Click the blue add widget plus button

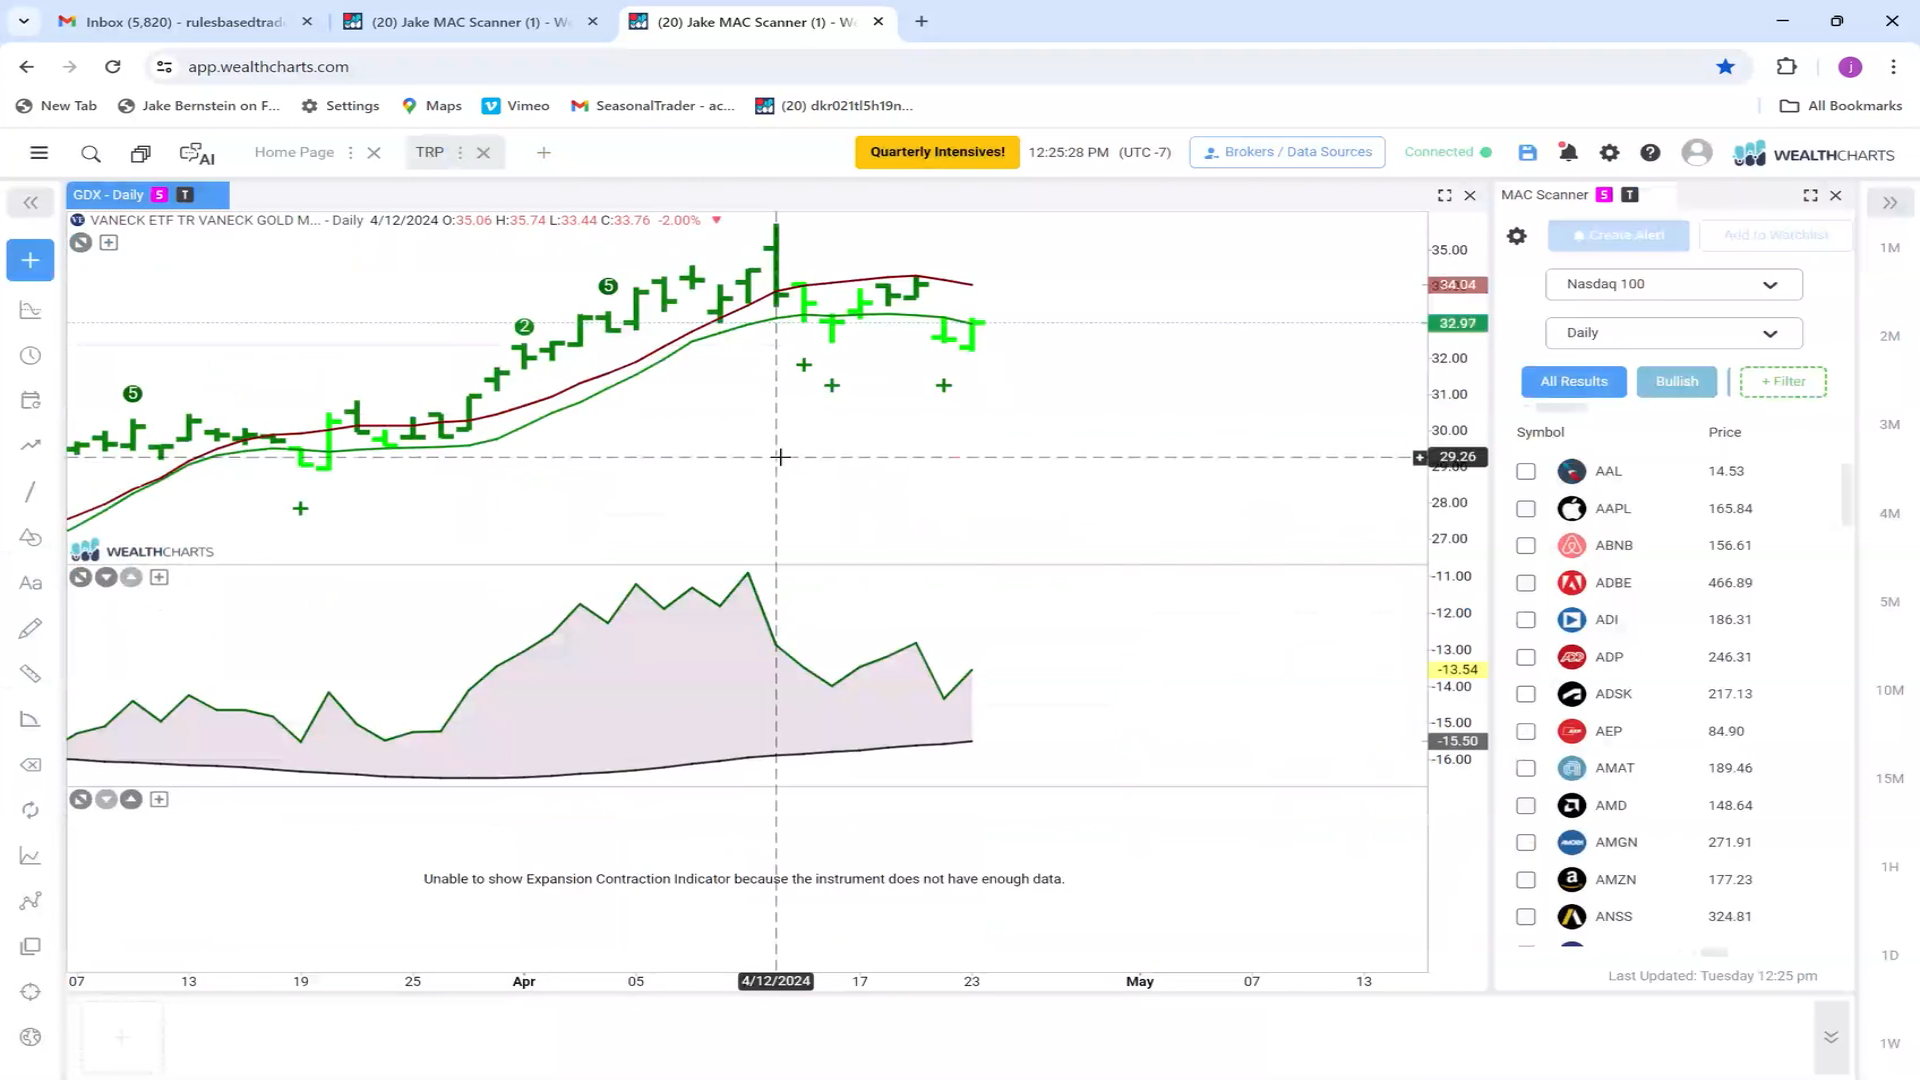[30, 260]
